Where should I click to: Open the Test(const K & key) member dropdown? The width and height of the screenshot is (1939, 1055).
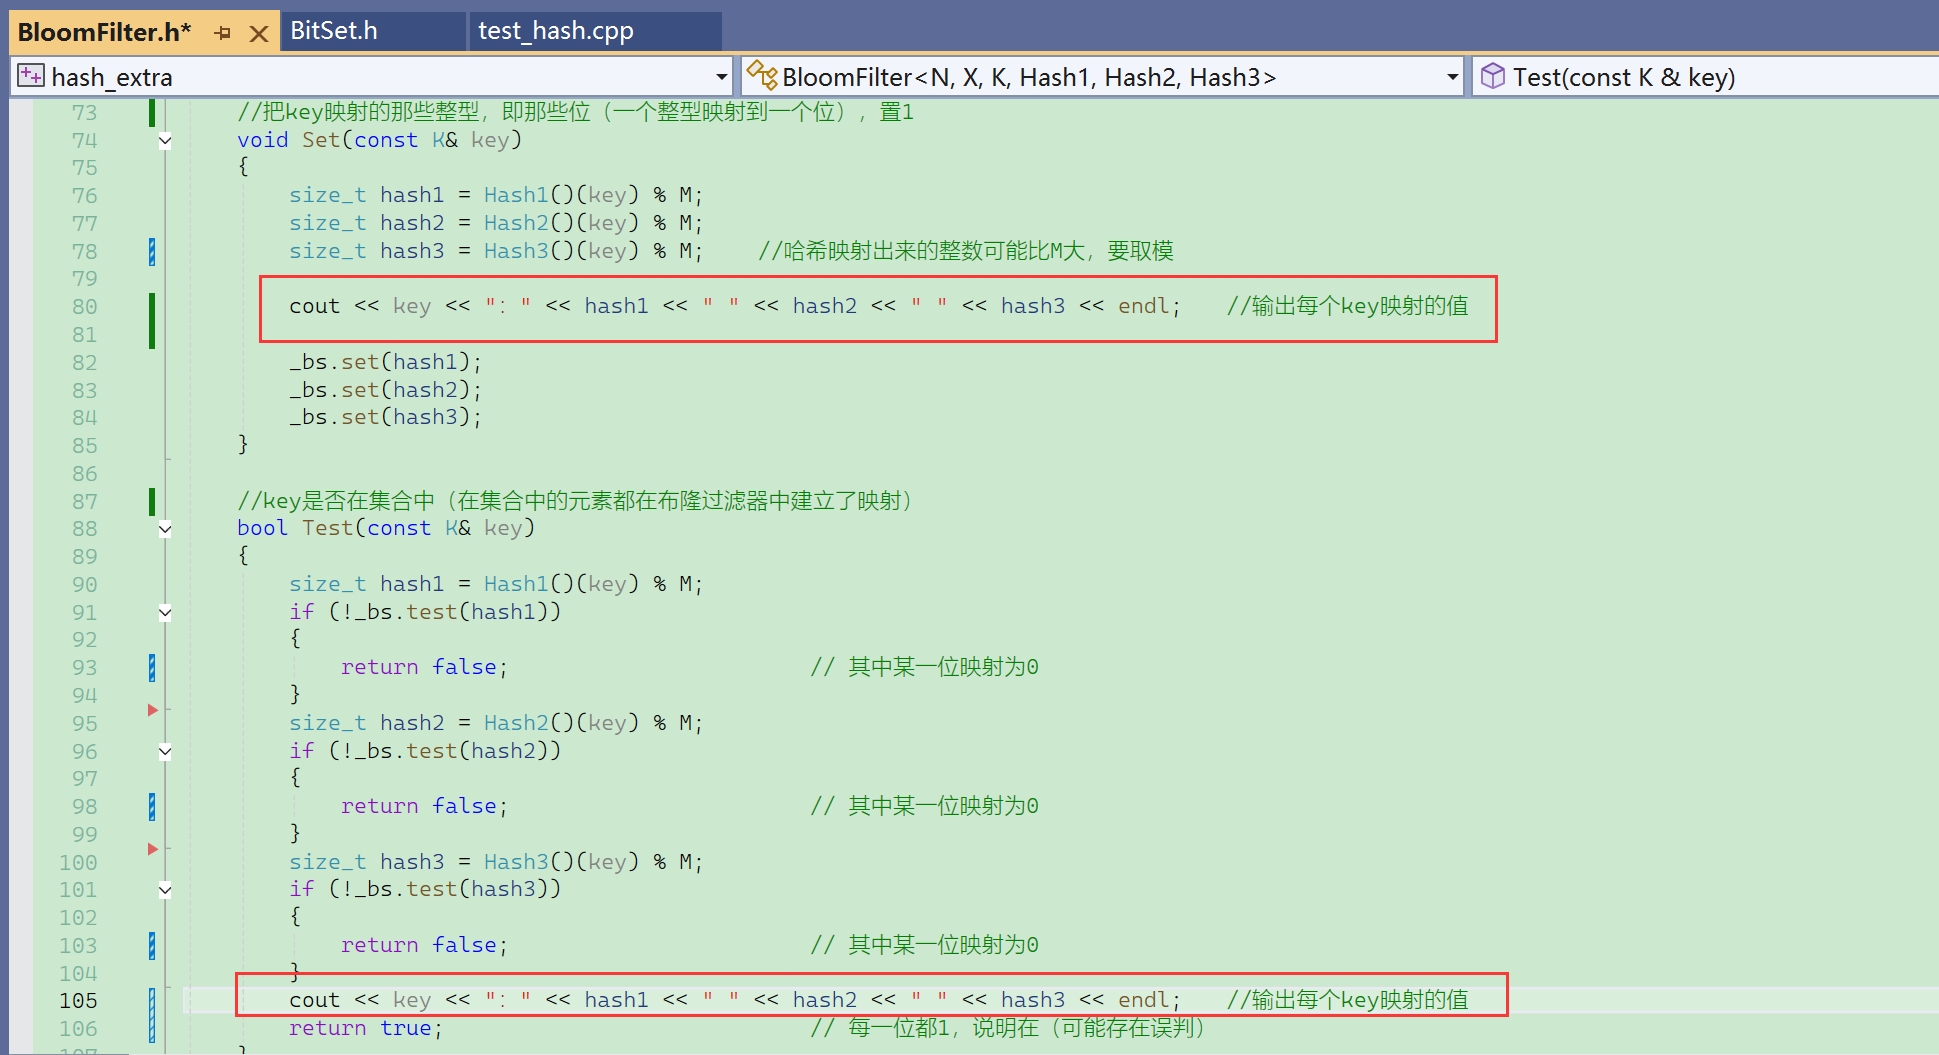point(1706,77)
